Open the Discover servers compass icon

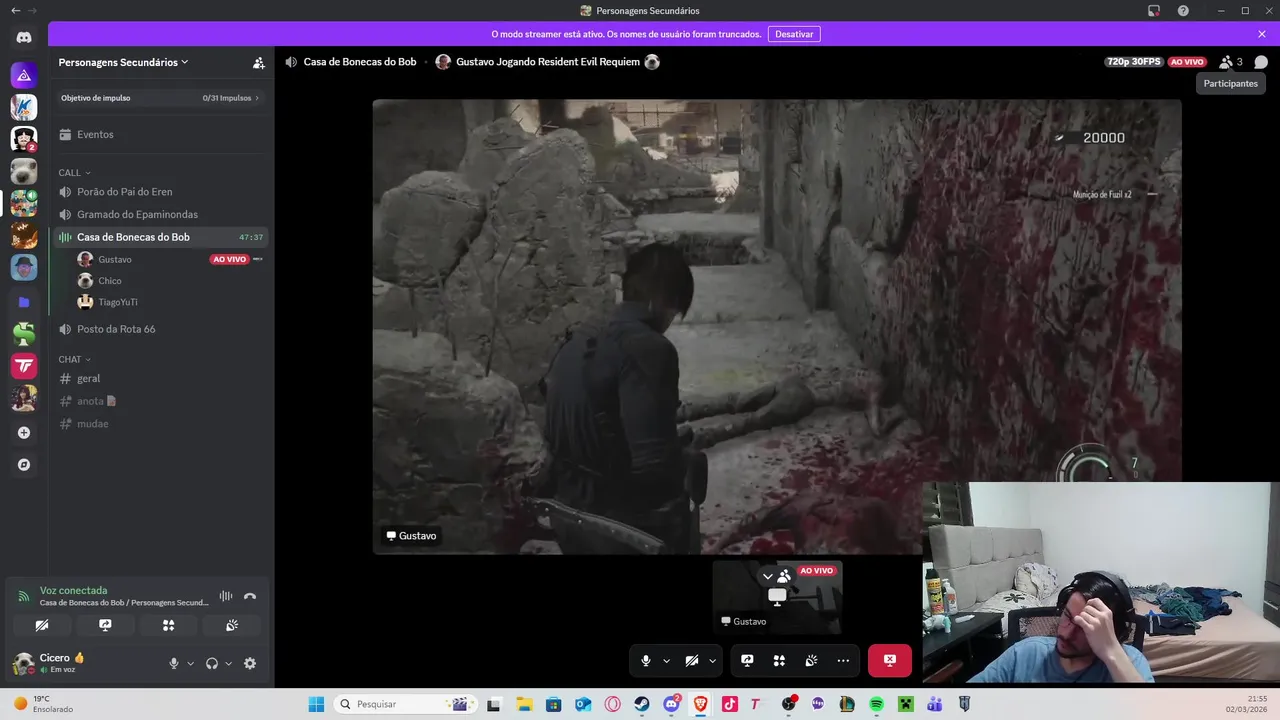tap(24, 465)
